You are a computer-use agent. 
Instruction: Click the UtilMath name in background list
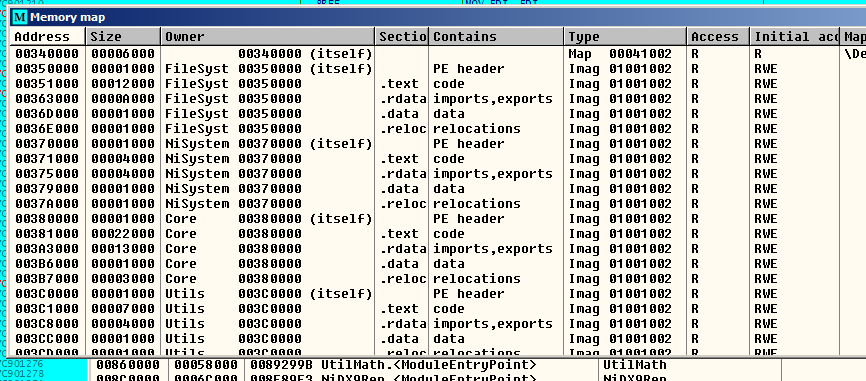635,365
